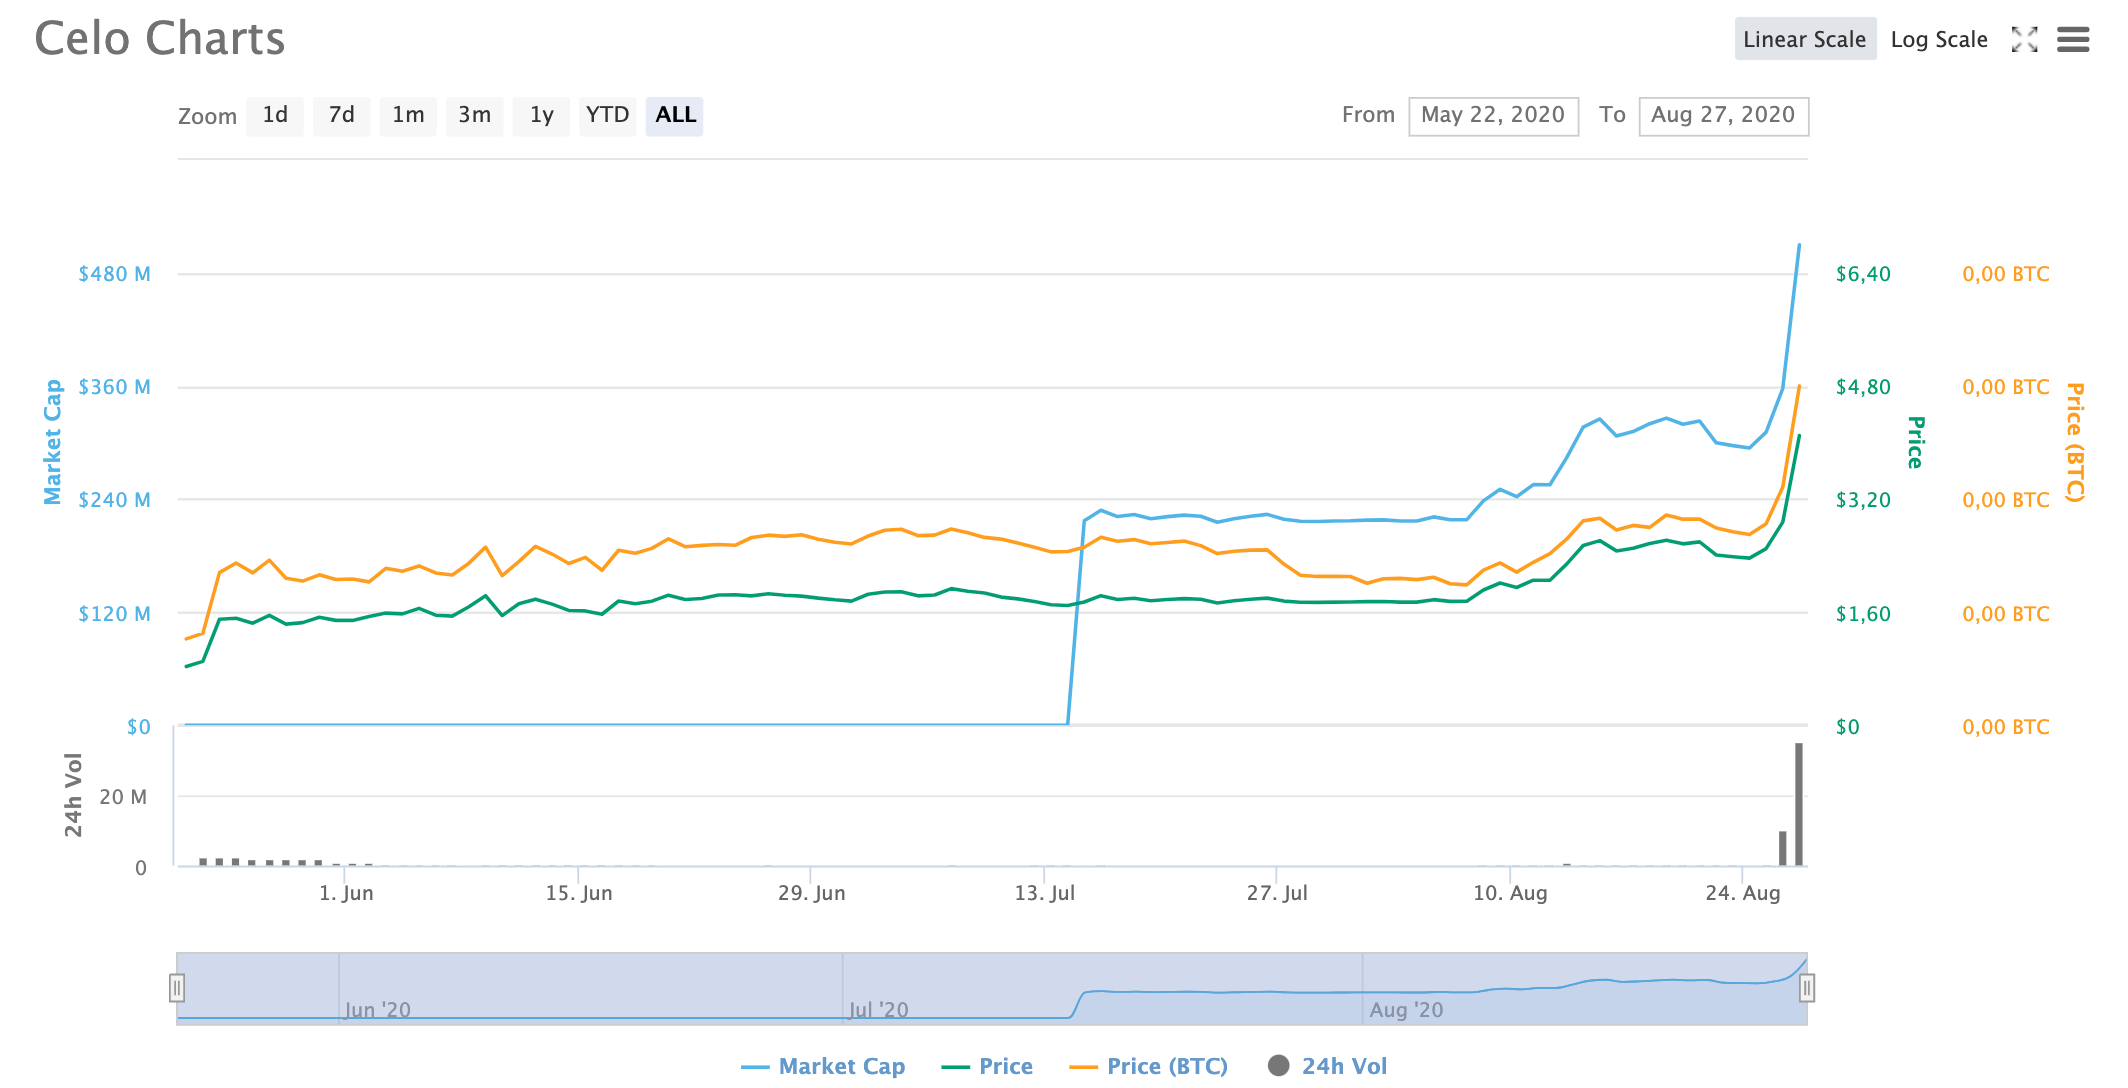Image resolution: width=2128 pixels, height=1088 pixels.
Task: Select the 3m zoom range
Action: pyautogui.click(x=474, y=116)
